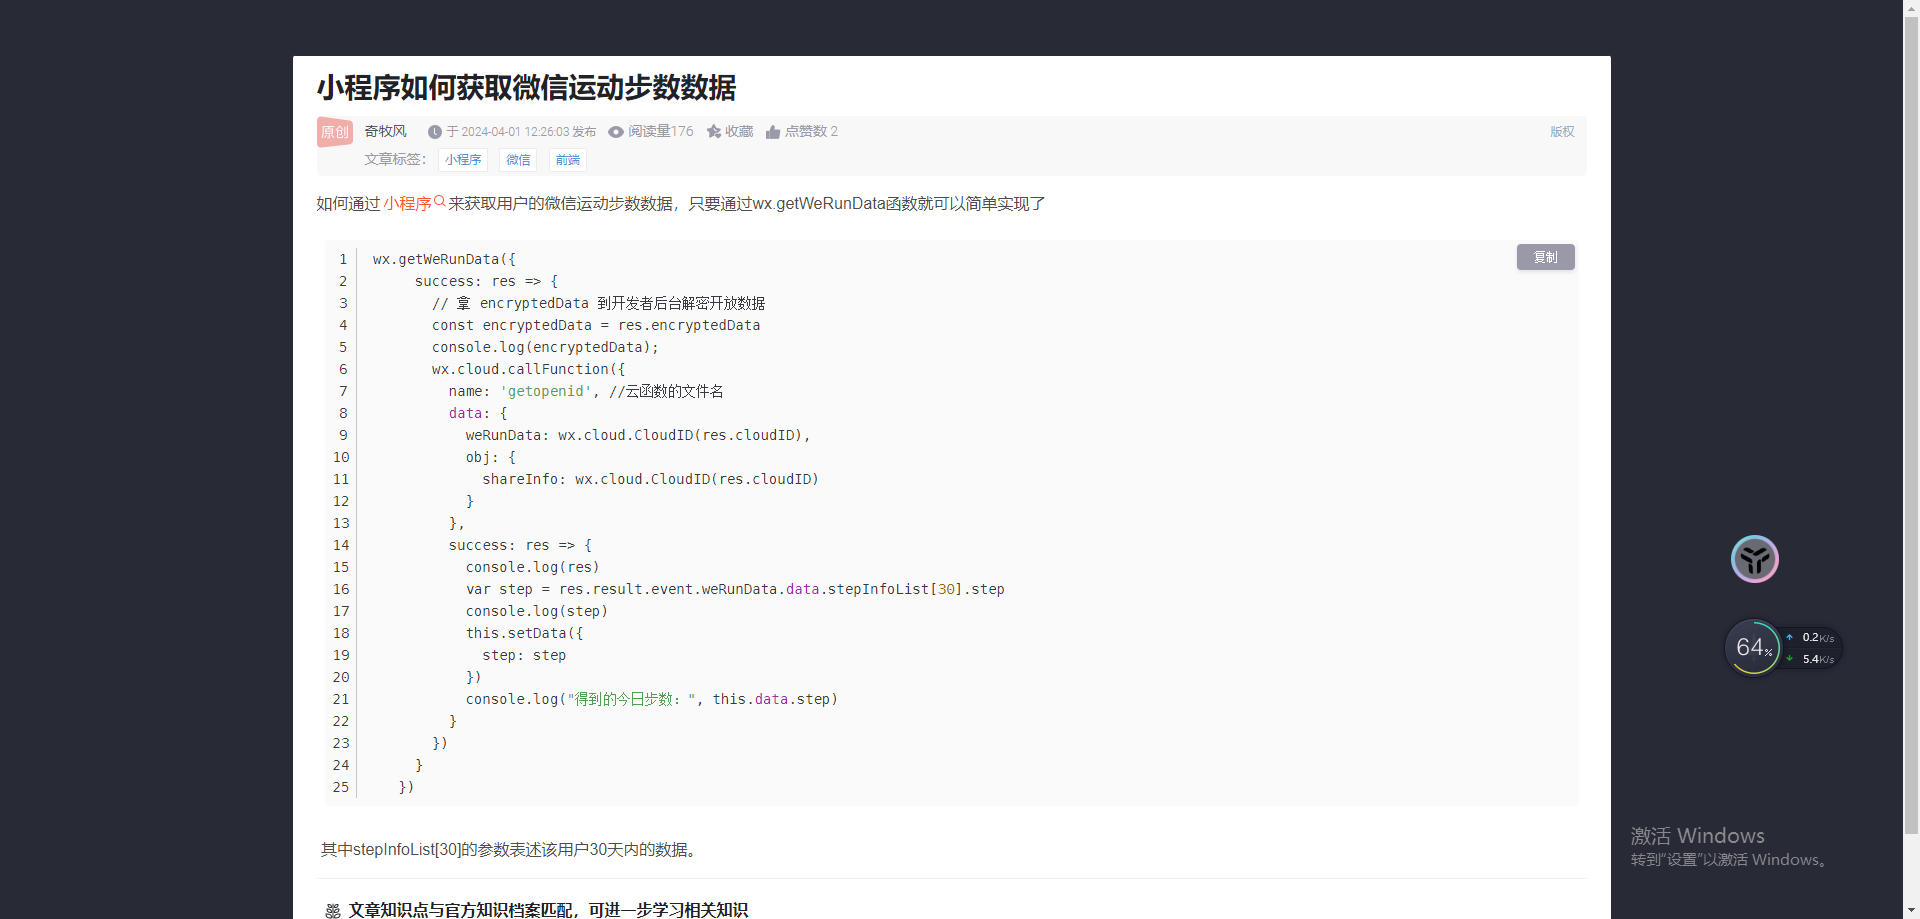Select the 小程序 article tag
Screen dimensions: 1920x919
tap(463, 160)
